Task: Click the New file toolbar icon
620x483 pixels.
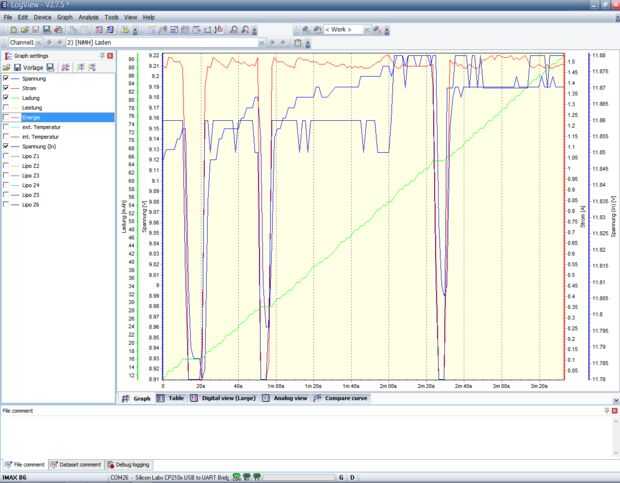Action: tap(13, 30)
